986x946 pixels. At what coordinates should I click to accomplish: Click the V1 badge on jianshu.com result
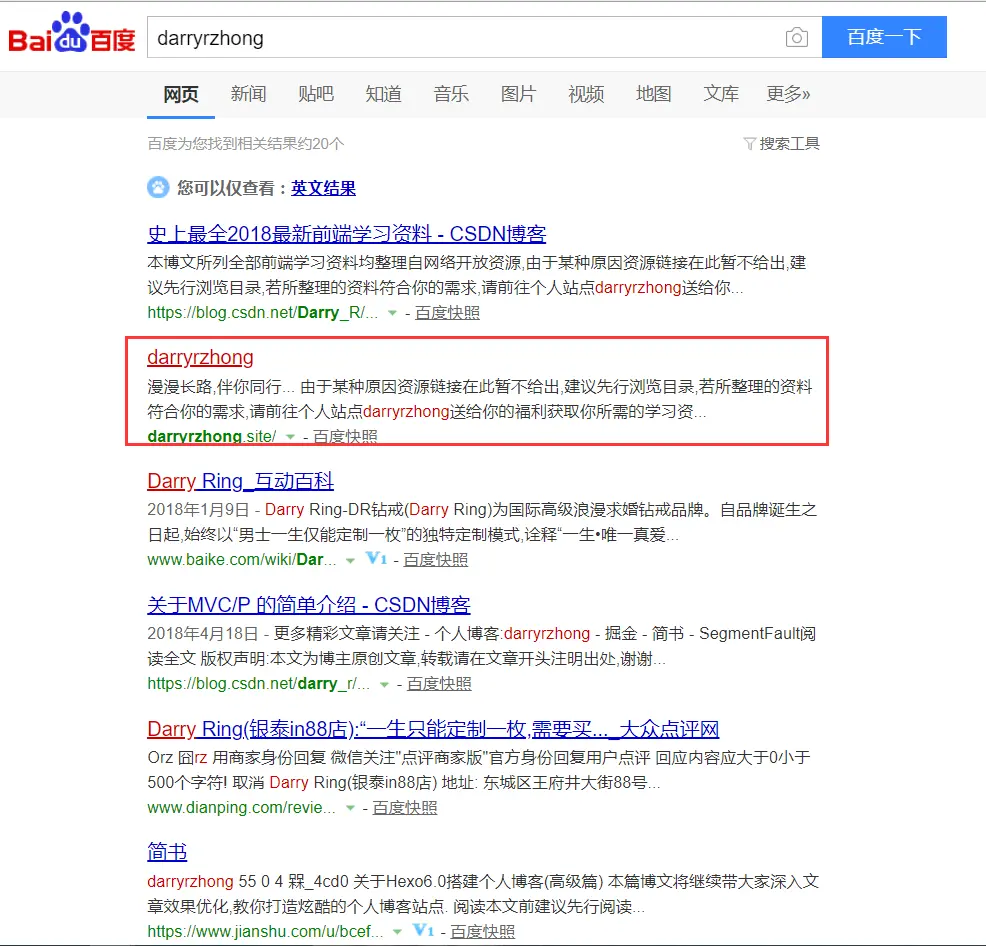423,930
